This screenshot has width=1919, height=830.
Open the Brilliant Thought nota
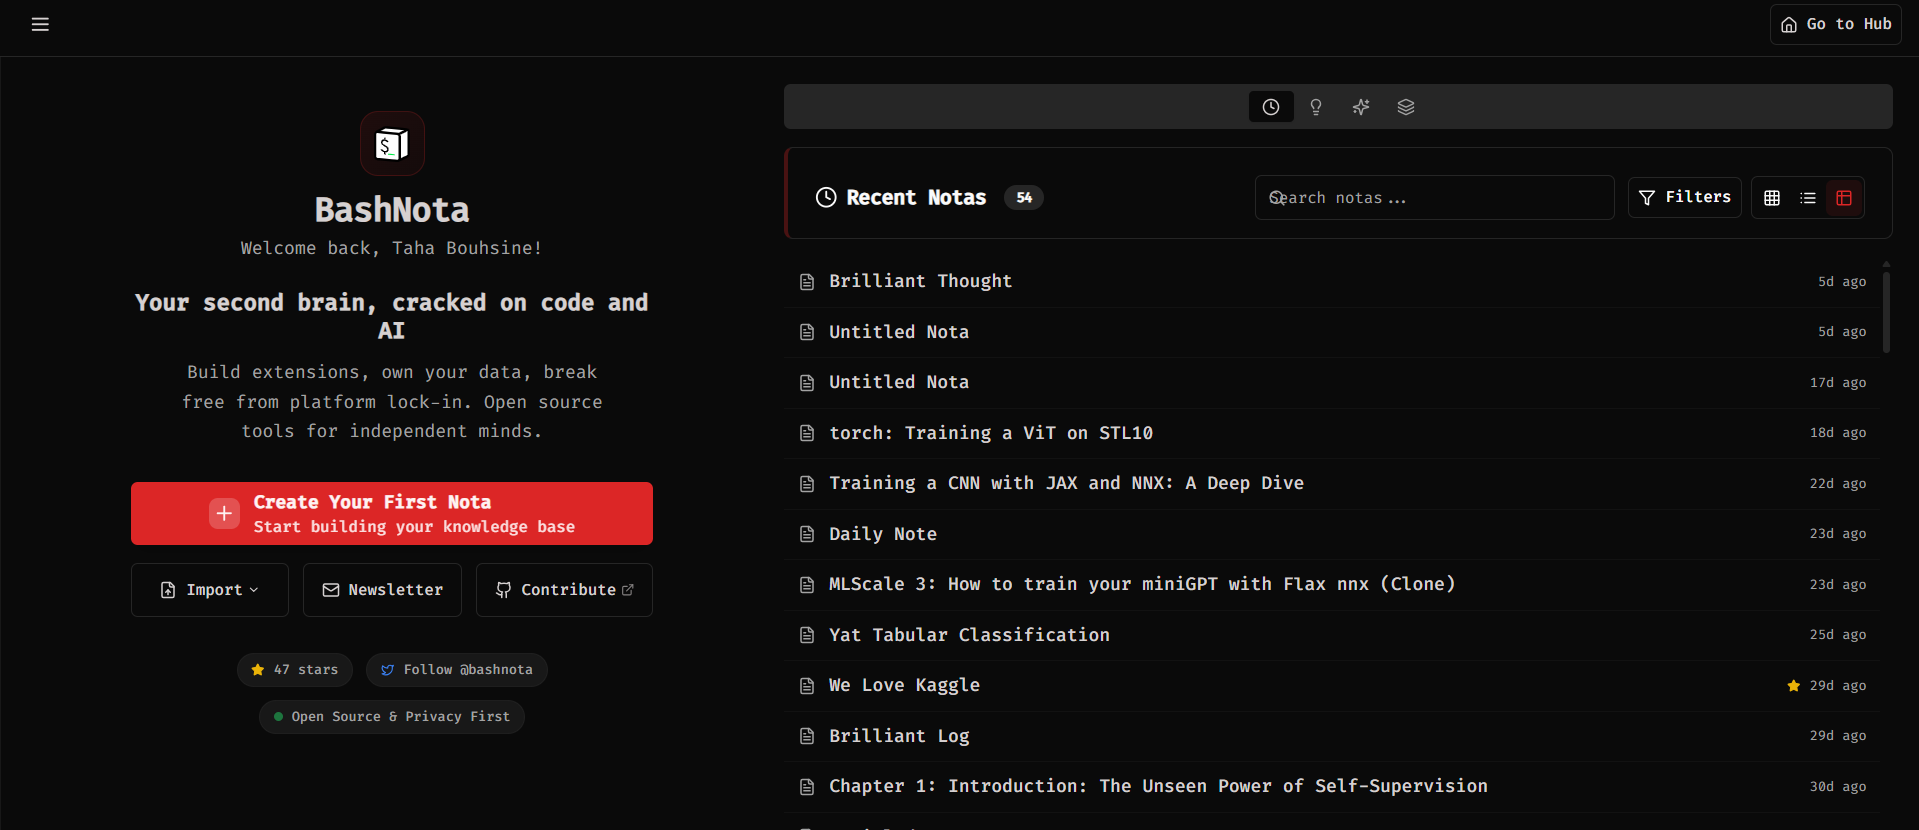[x=920, y=281]
